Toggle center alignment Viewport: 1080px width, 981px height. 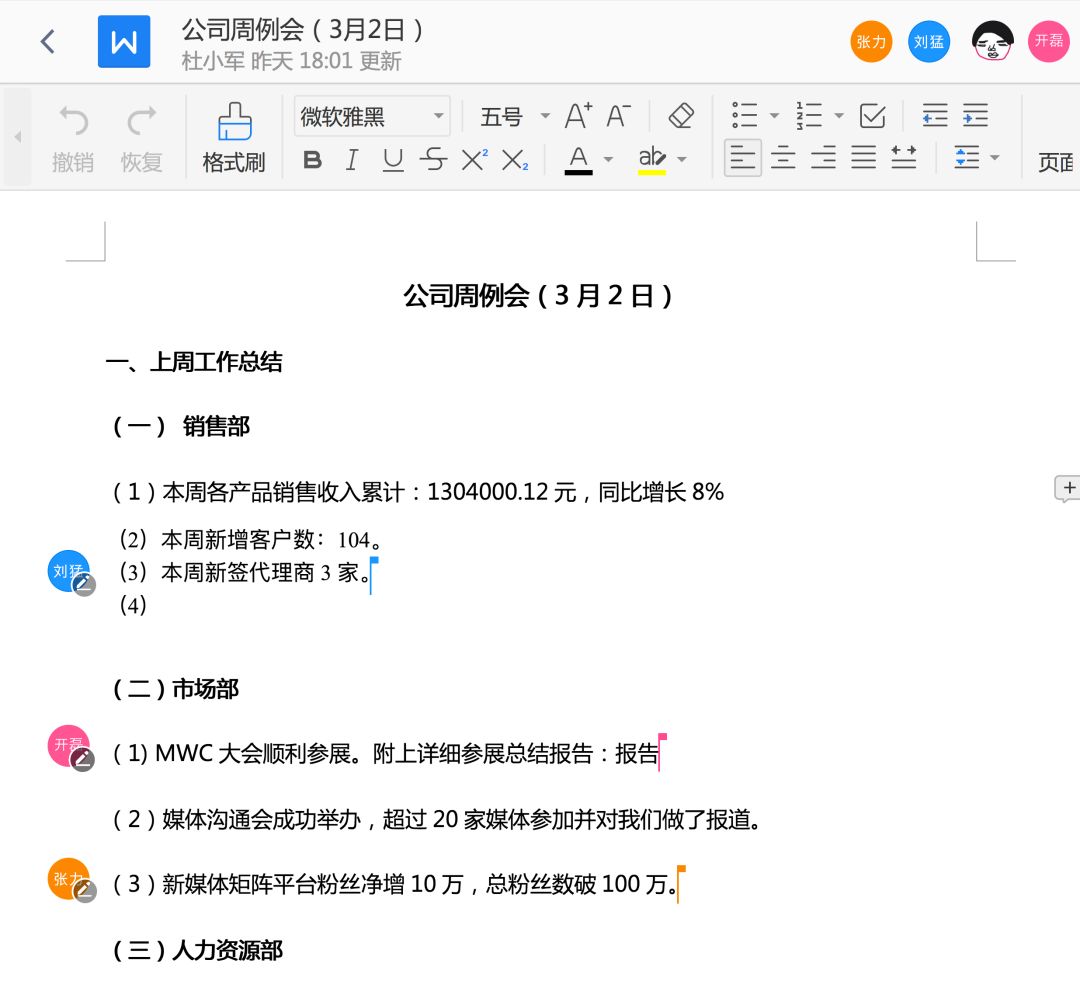(x=783, y=158)
